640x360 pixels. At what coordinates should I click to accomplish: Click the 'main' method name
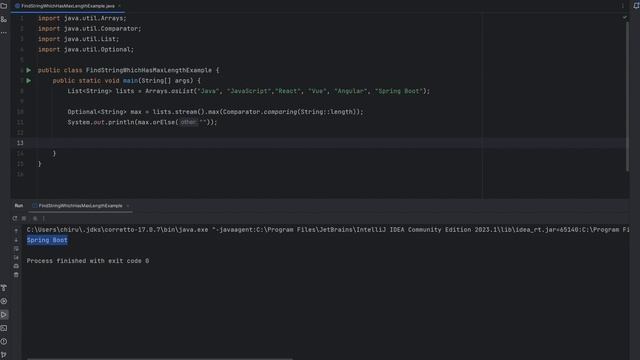(x=130, y=81)
